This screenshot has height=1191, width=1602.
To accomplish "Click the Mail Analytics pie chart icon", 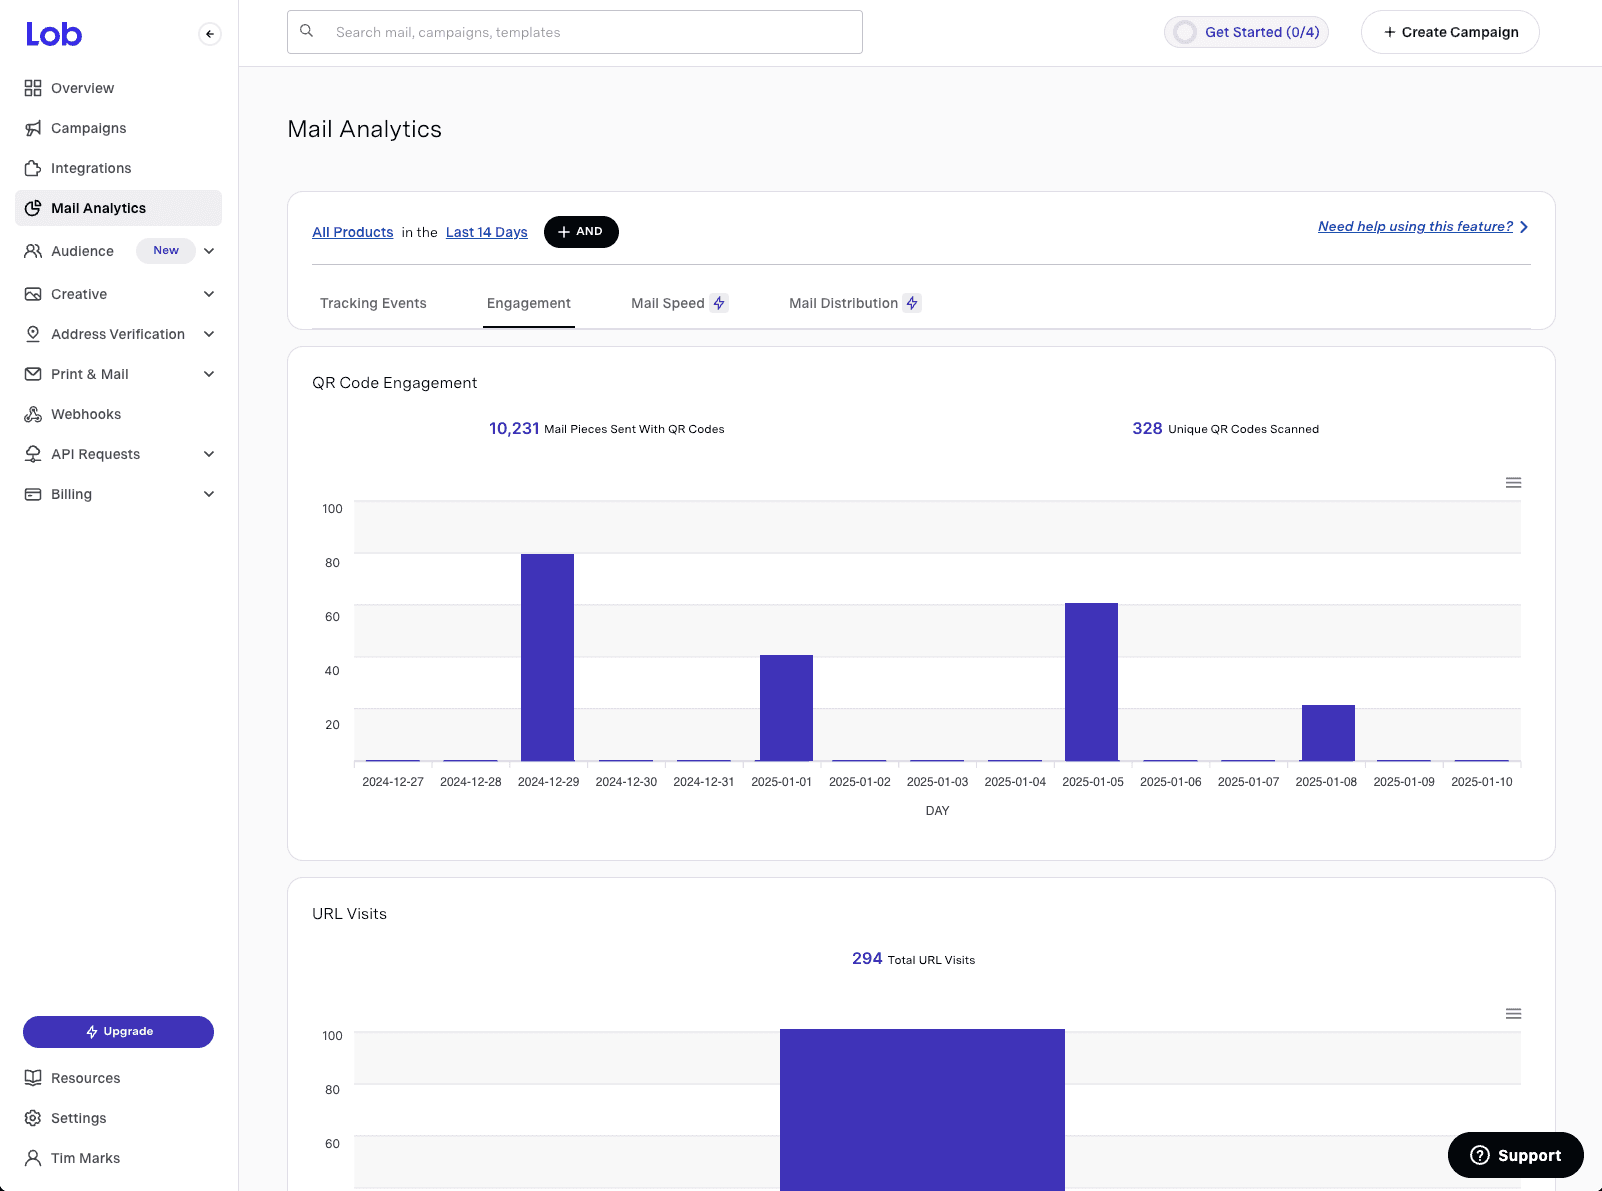I will pos(33,208).
